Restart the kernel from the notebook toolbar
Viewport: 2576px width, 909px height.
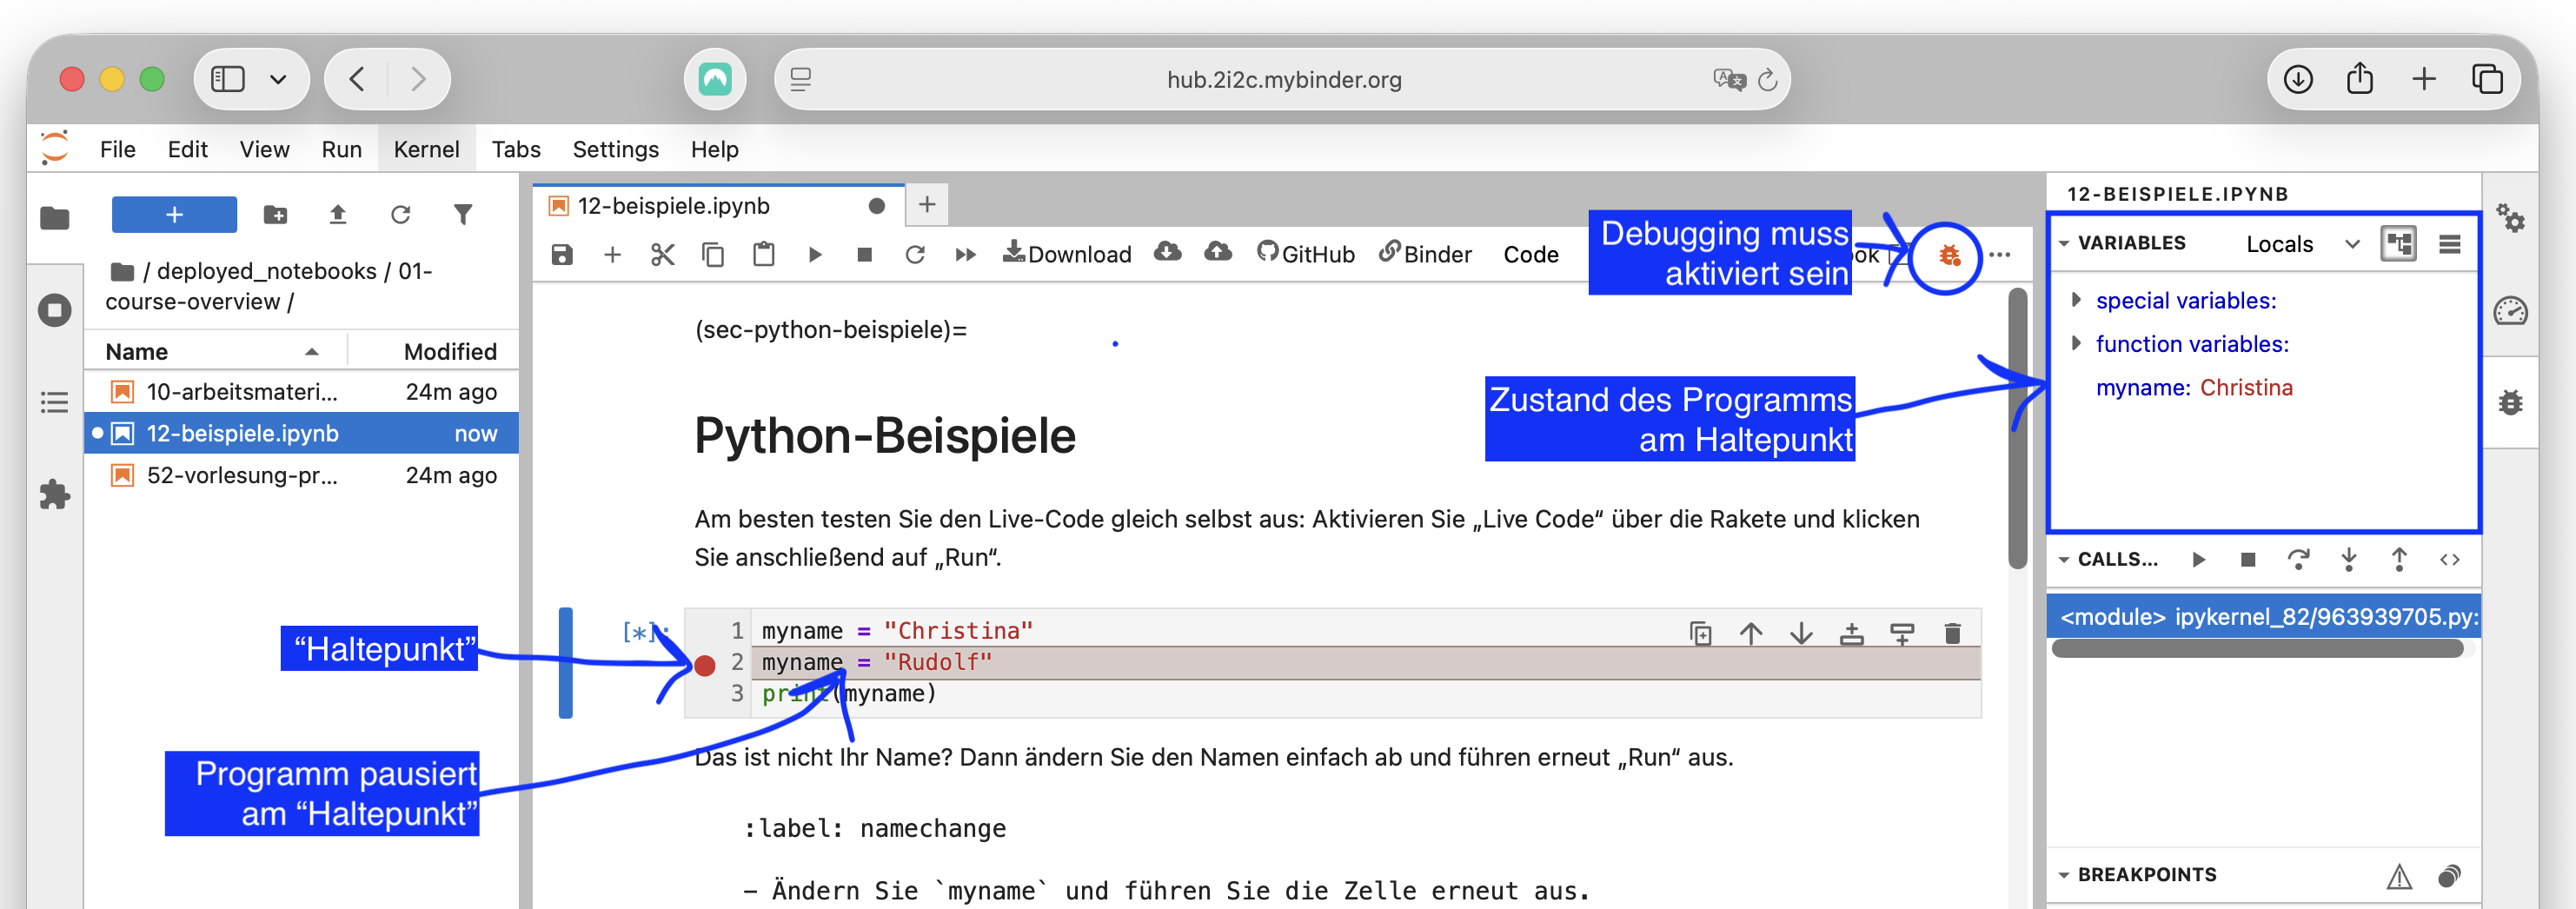pos(914,255)
